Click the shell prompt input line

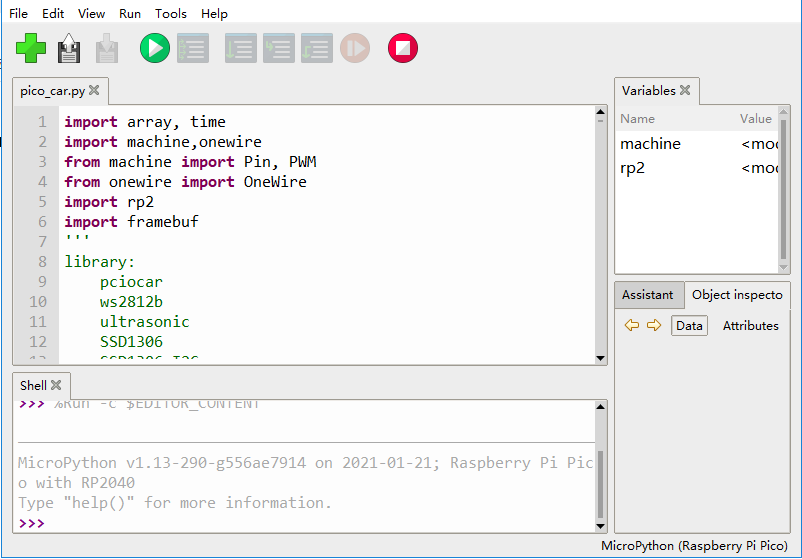tap(306, 523)
